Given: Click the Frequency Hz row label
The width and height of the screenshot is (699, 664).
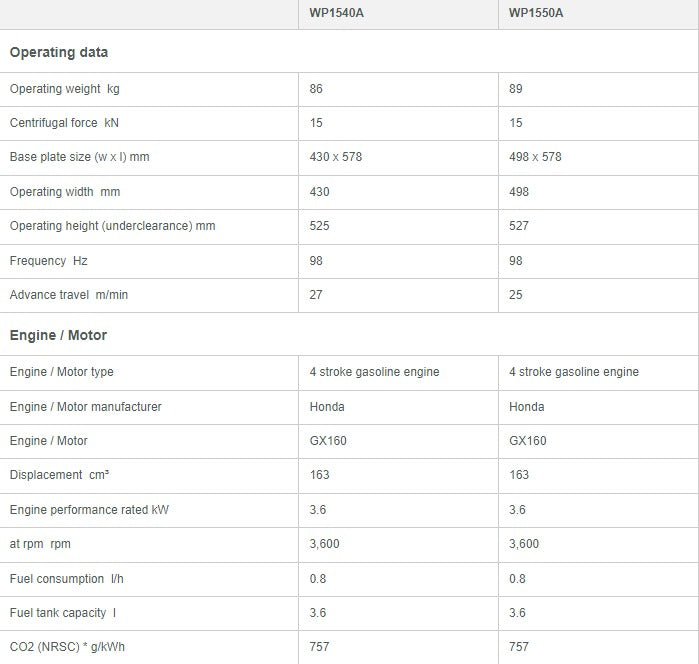Looking at the screenshot, I should [x=49, y=261].
